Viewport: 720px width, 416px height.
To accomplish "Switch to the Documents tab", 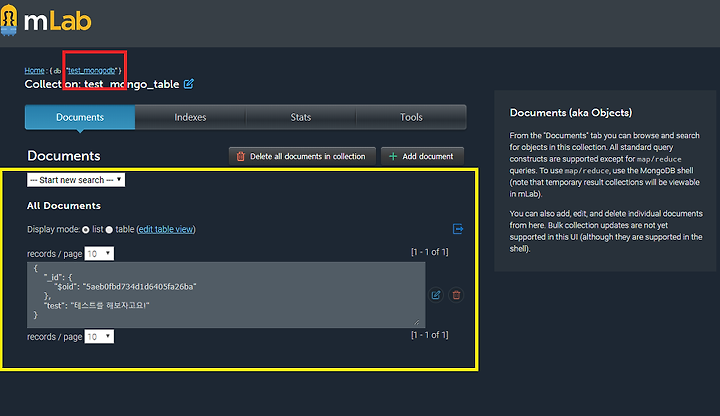I will click(80, 117).
